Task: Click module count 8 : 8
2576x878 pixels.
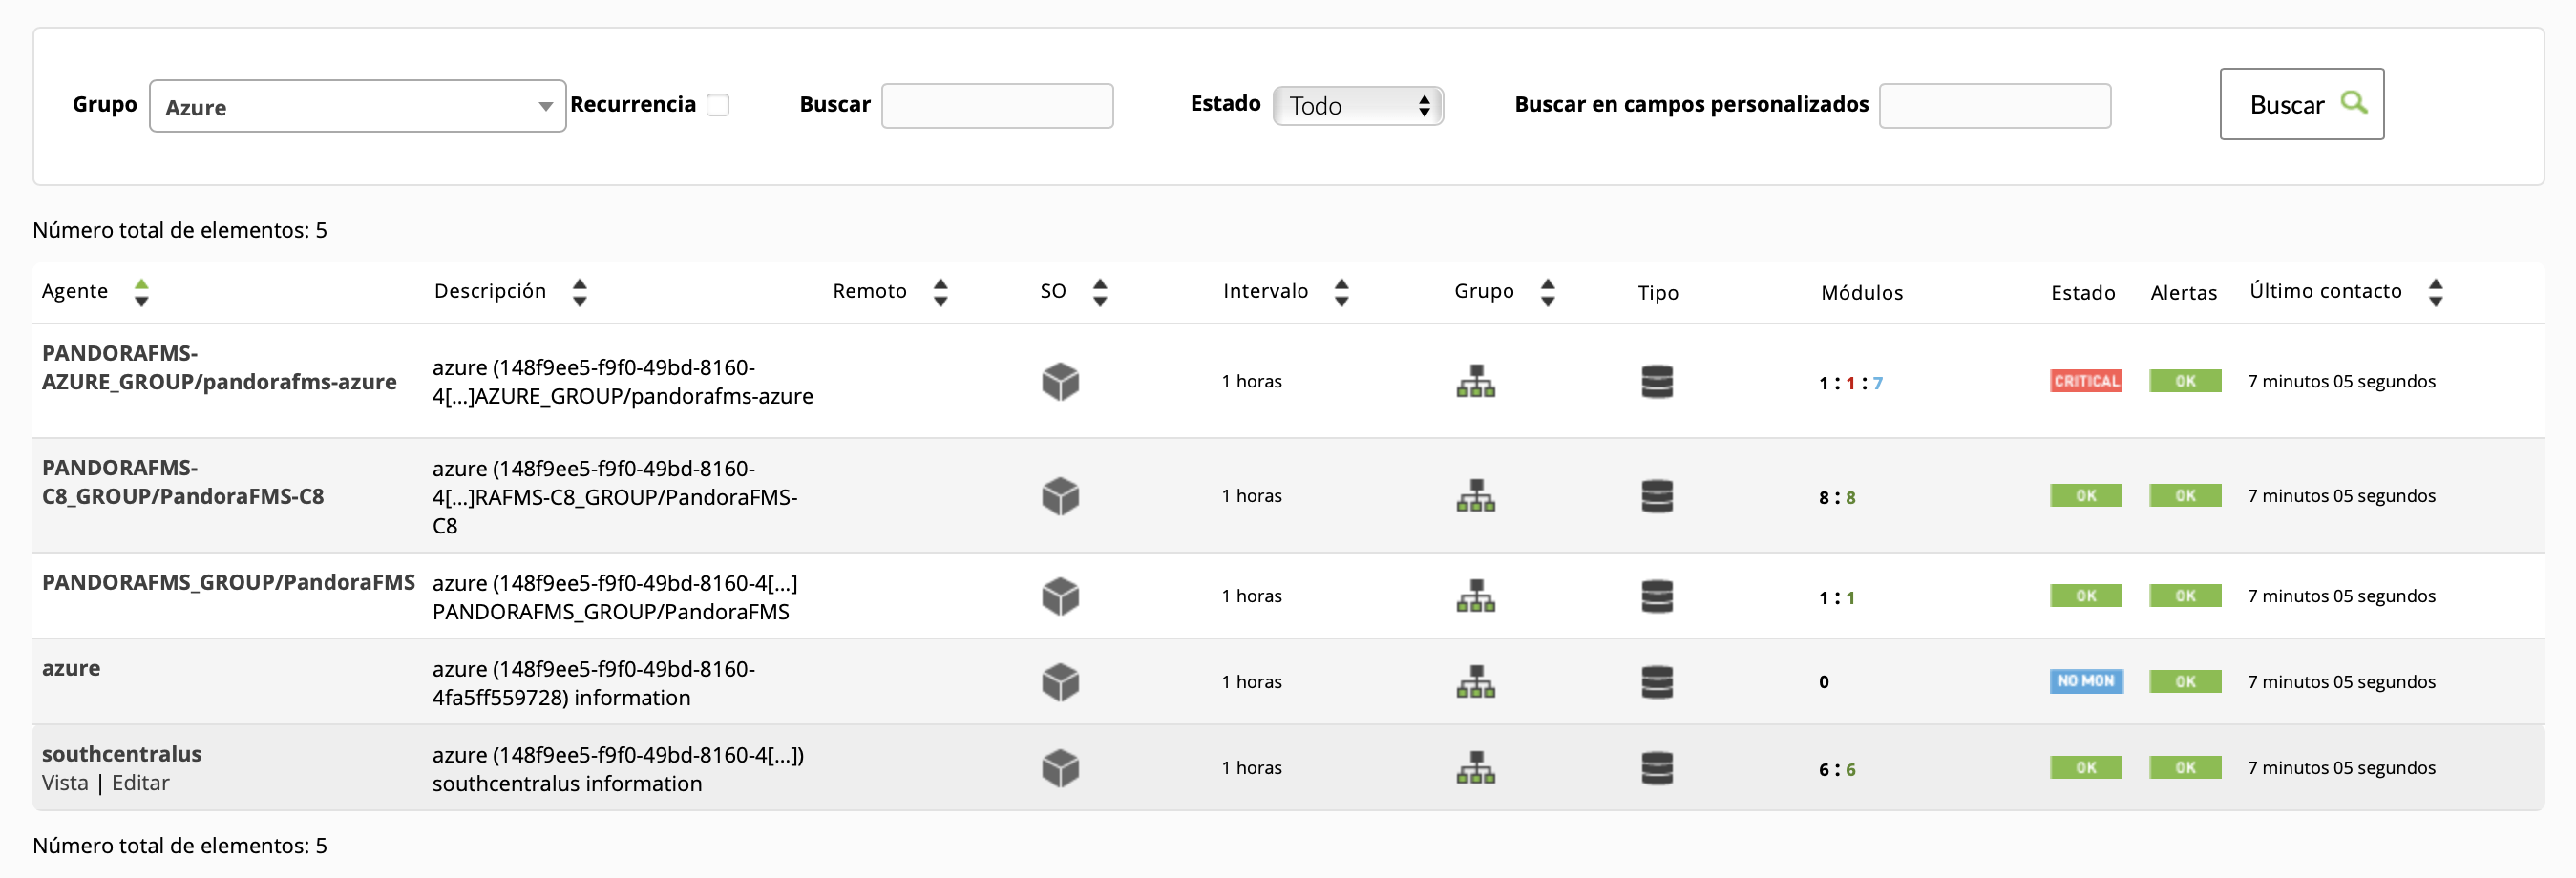Action: click(x=1837, y=498)
